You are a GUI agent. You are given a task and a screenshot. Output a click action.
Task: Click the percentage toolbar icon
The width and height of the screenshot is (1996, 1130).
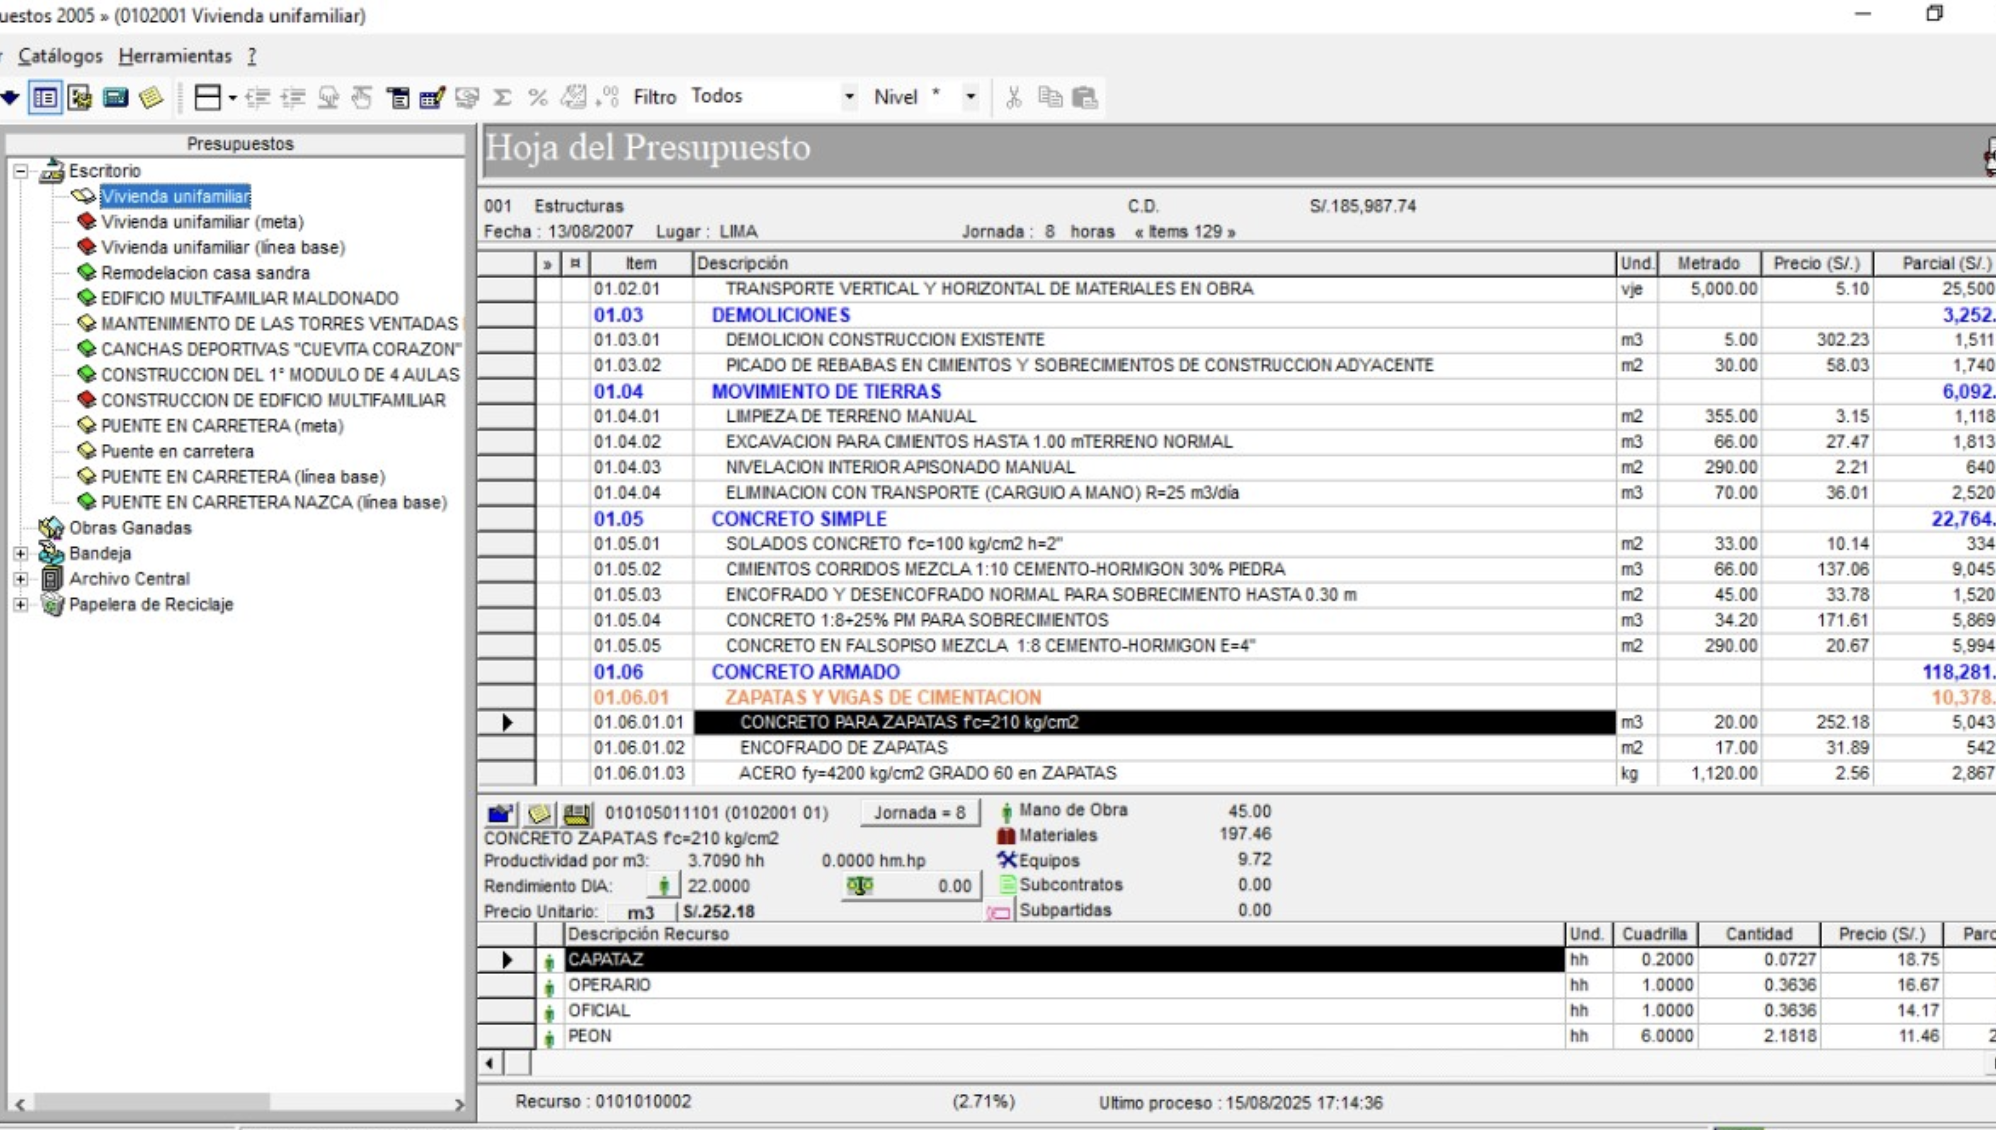(538, 97)
